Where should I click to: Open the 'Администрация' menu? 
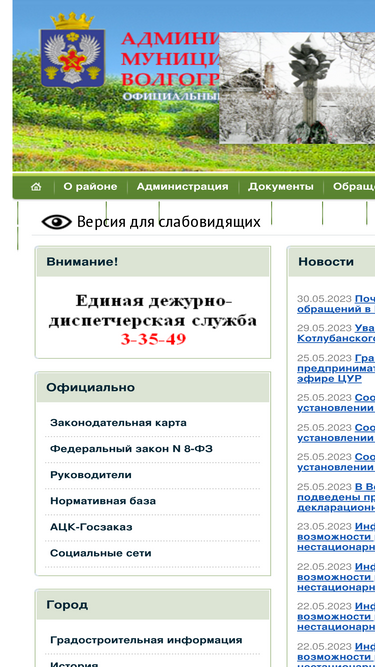pyautogui.click(x=182, y=187)
